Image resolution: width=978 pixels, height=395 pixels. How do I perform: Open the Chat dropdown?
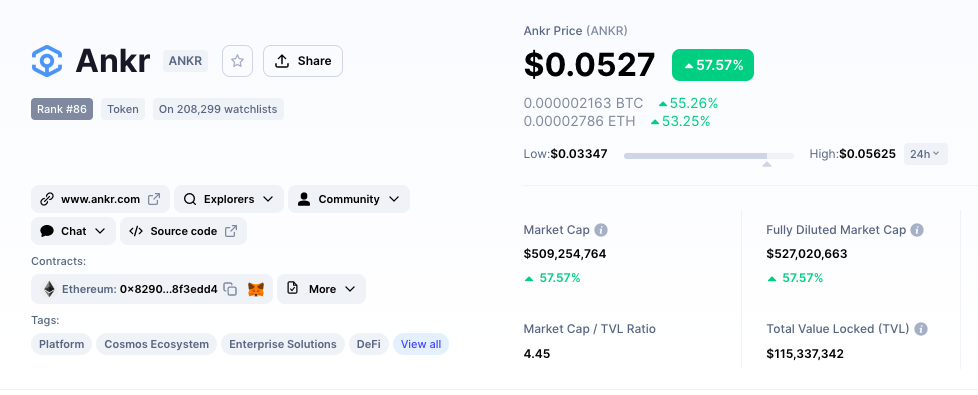point(74,231)
